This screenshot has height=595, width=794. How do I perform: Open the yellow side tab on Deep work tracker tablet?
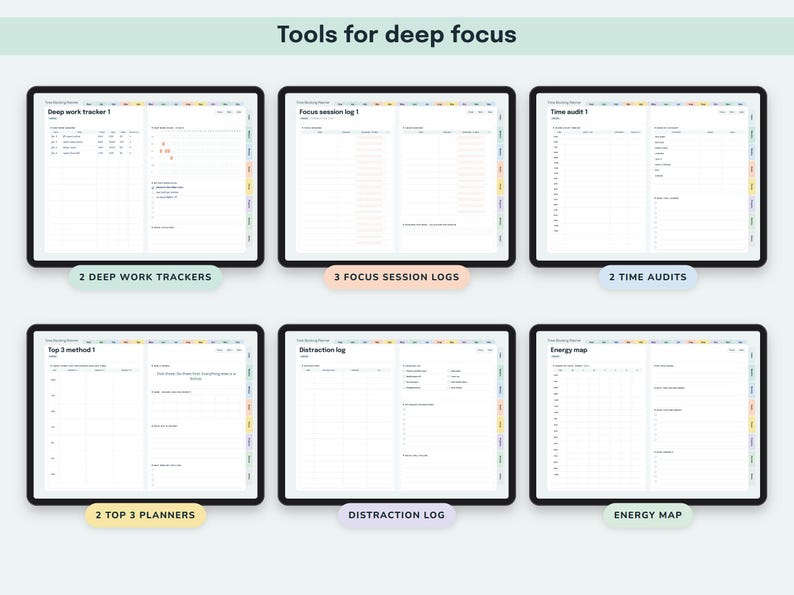click(249, 187)
